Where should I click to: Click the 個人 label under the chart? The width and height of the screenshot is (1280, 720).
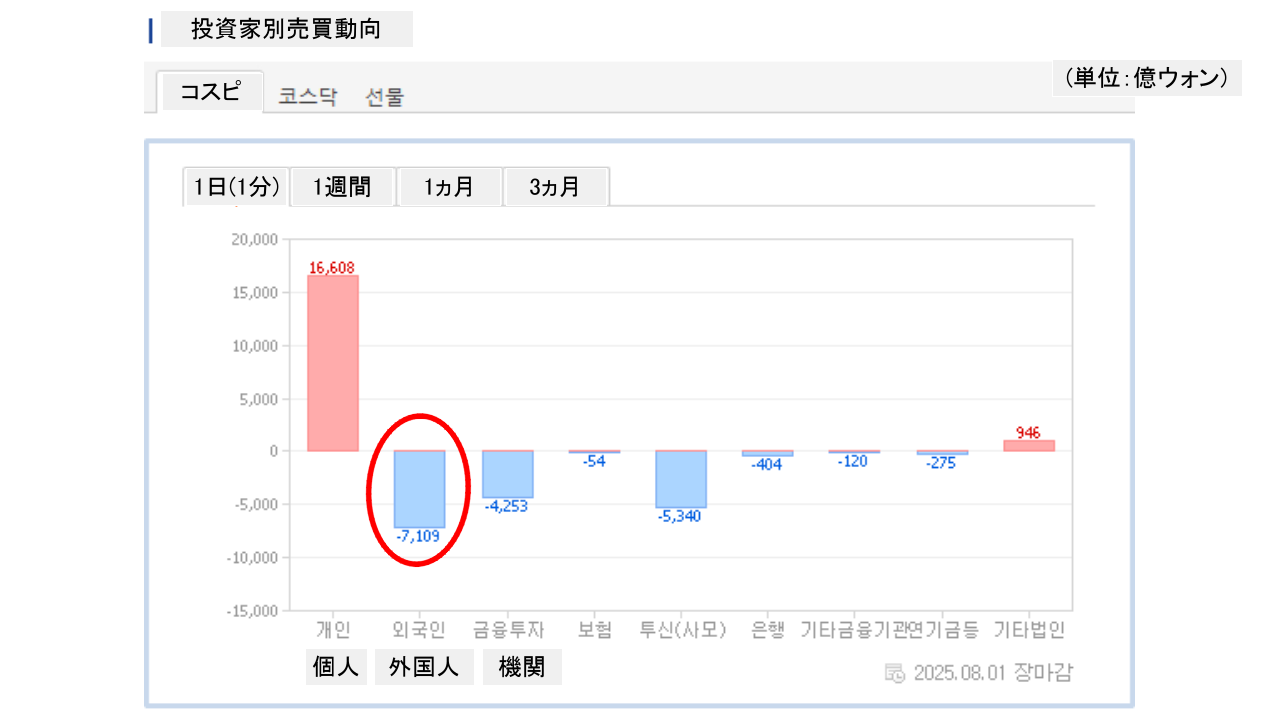[x=336, y=667]
